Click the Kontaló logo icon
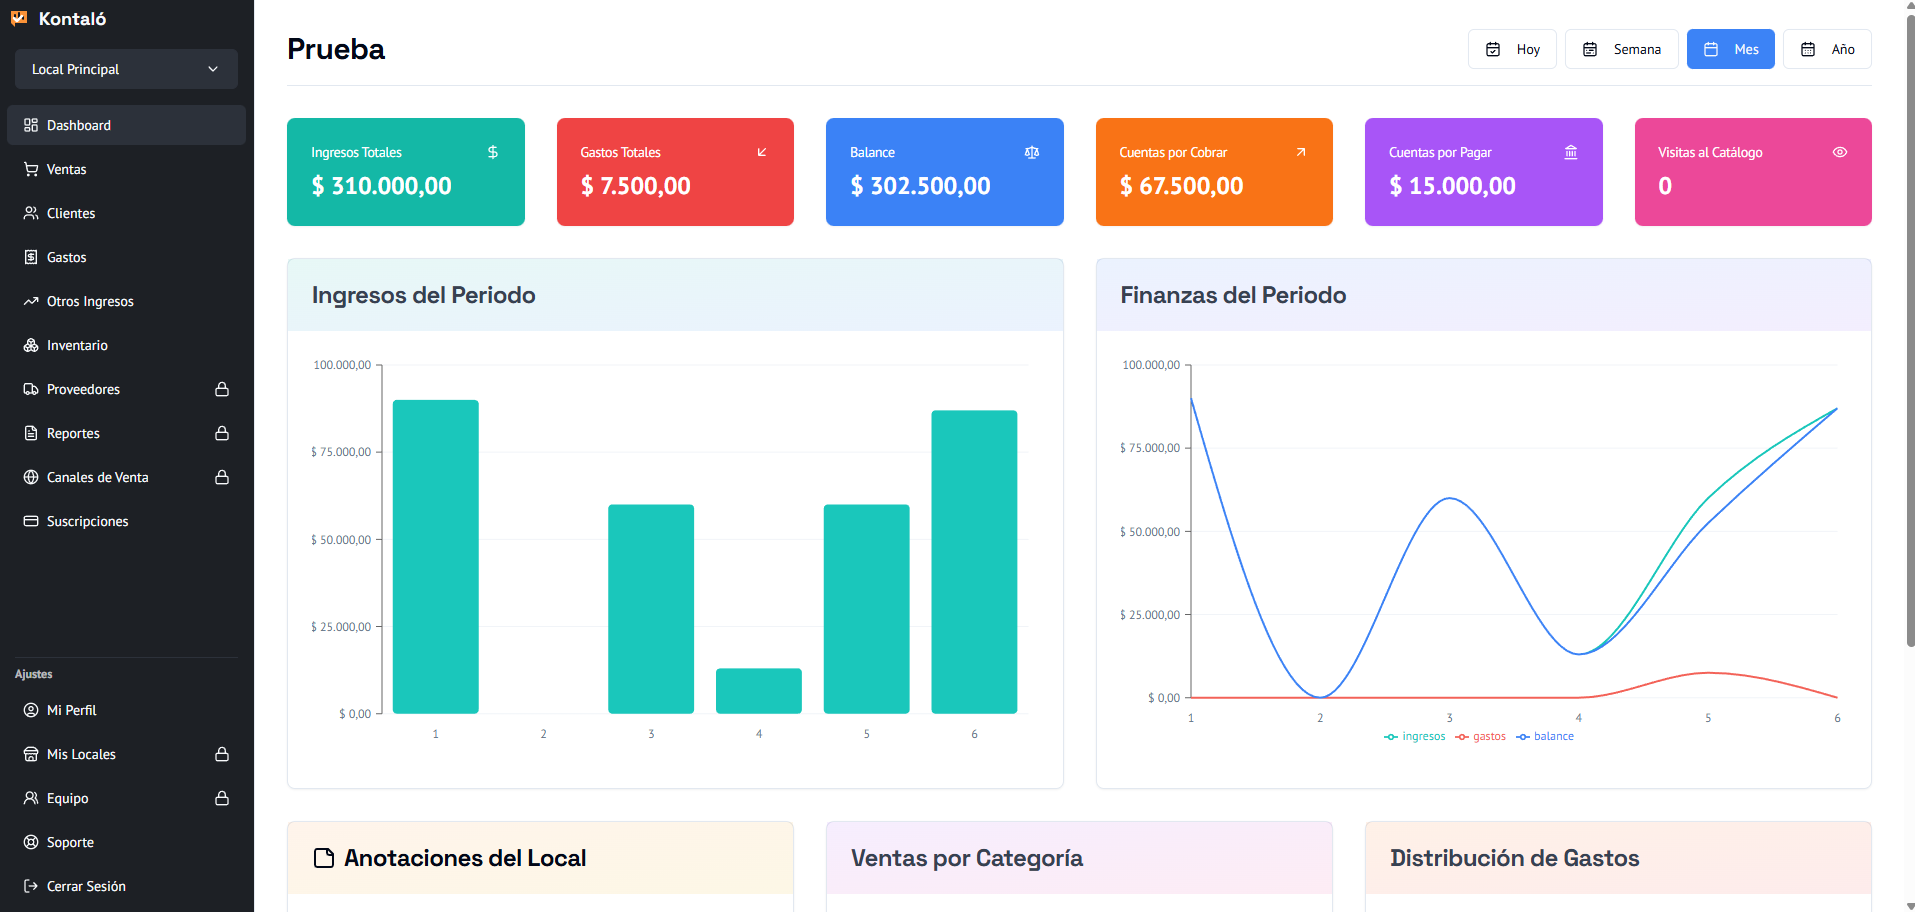 tap(19, 18)
